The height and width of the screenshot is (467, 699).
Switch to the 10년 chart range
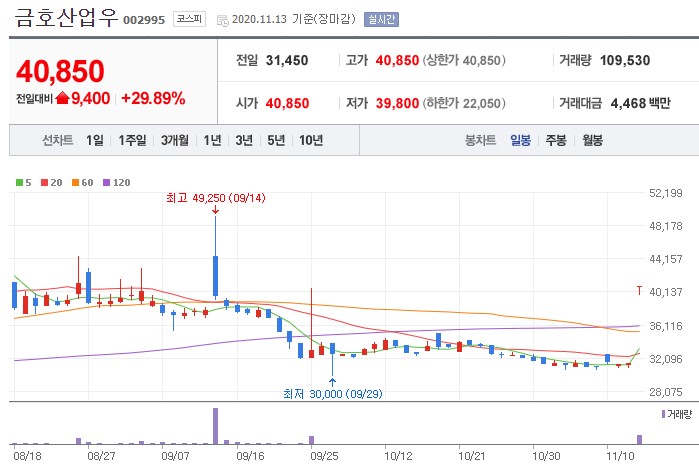(x=311, y=140)
